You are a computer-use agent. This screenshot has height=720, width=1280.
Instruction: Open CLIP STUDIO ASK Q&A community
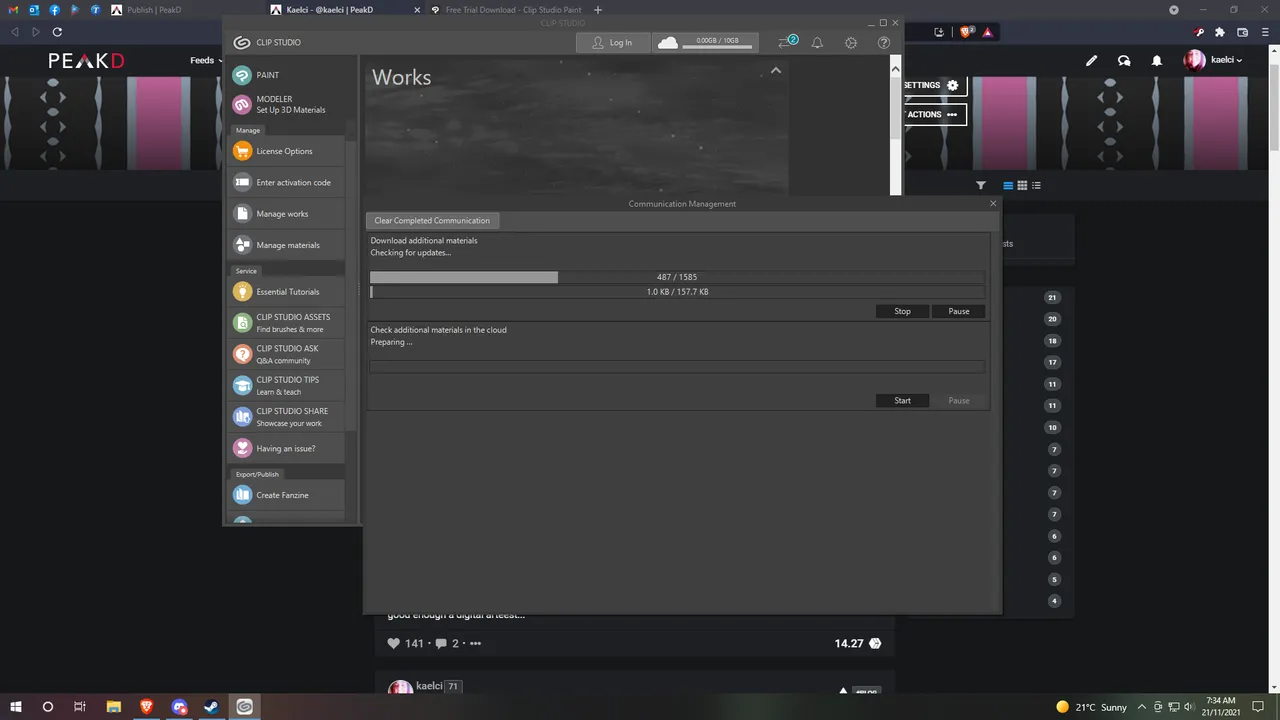tap(285, 354)
